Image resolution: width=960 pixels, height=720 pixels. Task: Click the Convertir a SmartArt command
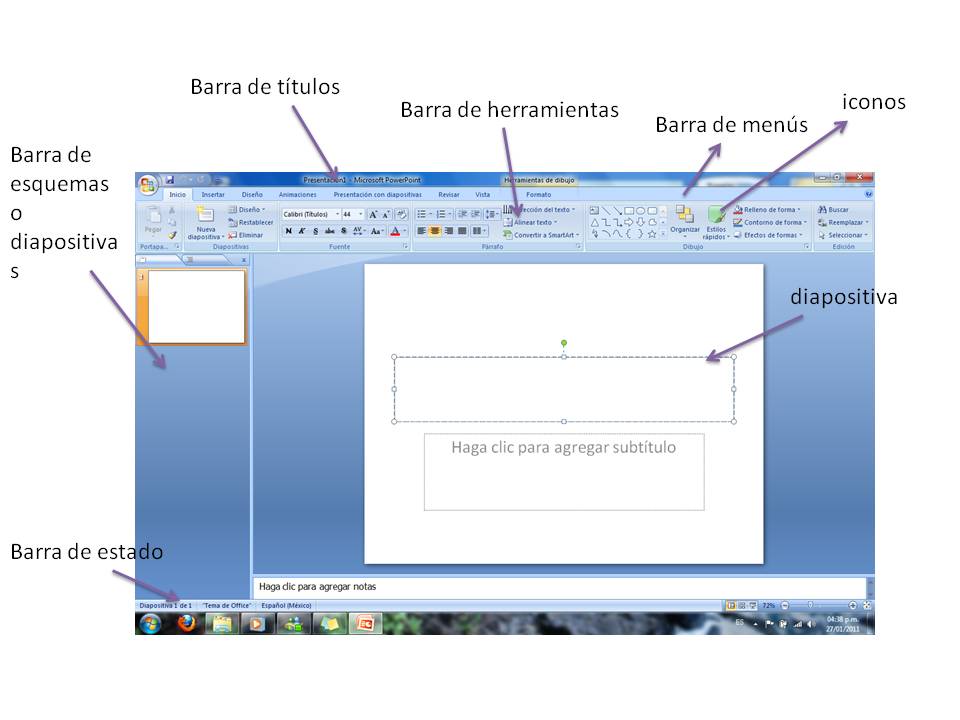545,235
